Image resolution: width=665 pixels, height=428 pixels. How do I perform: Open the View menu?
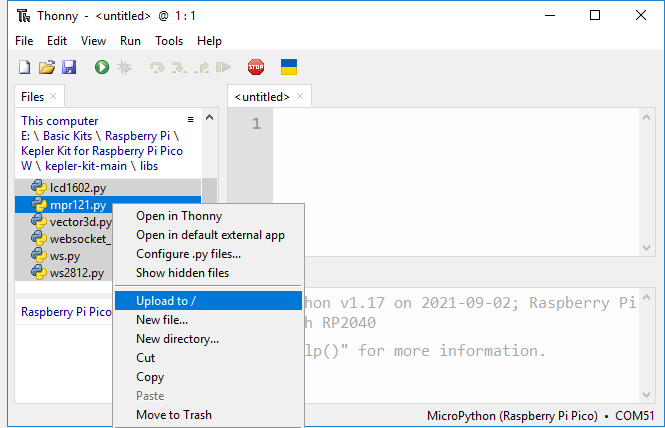click(93, 41)
